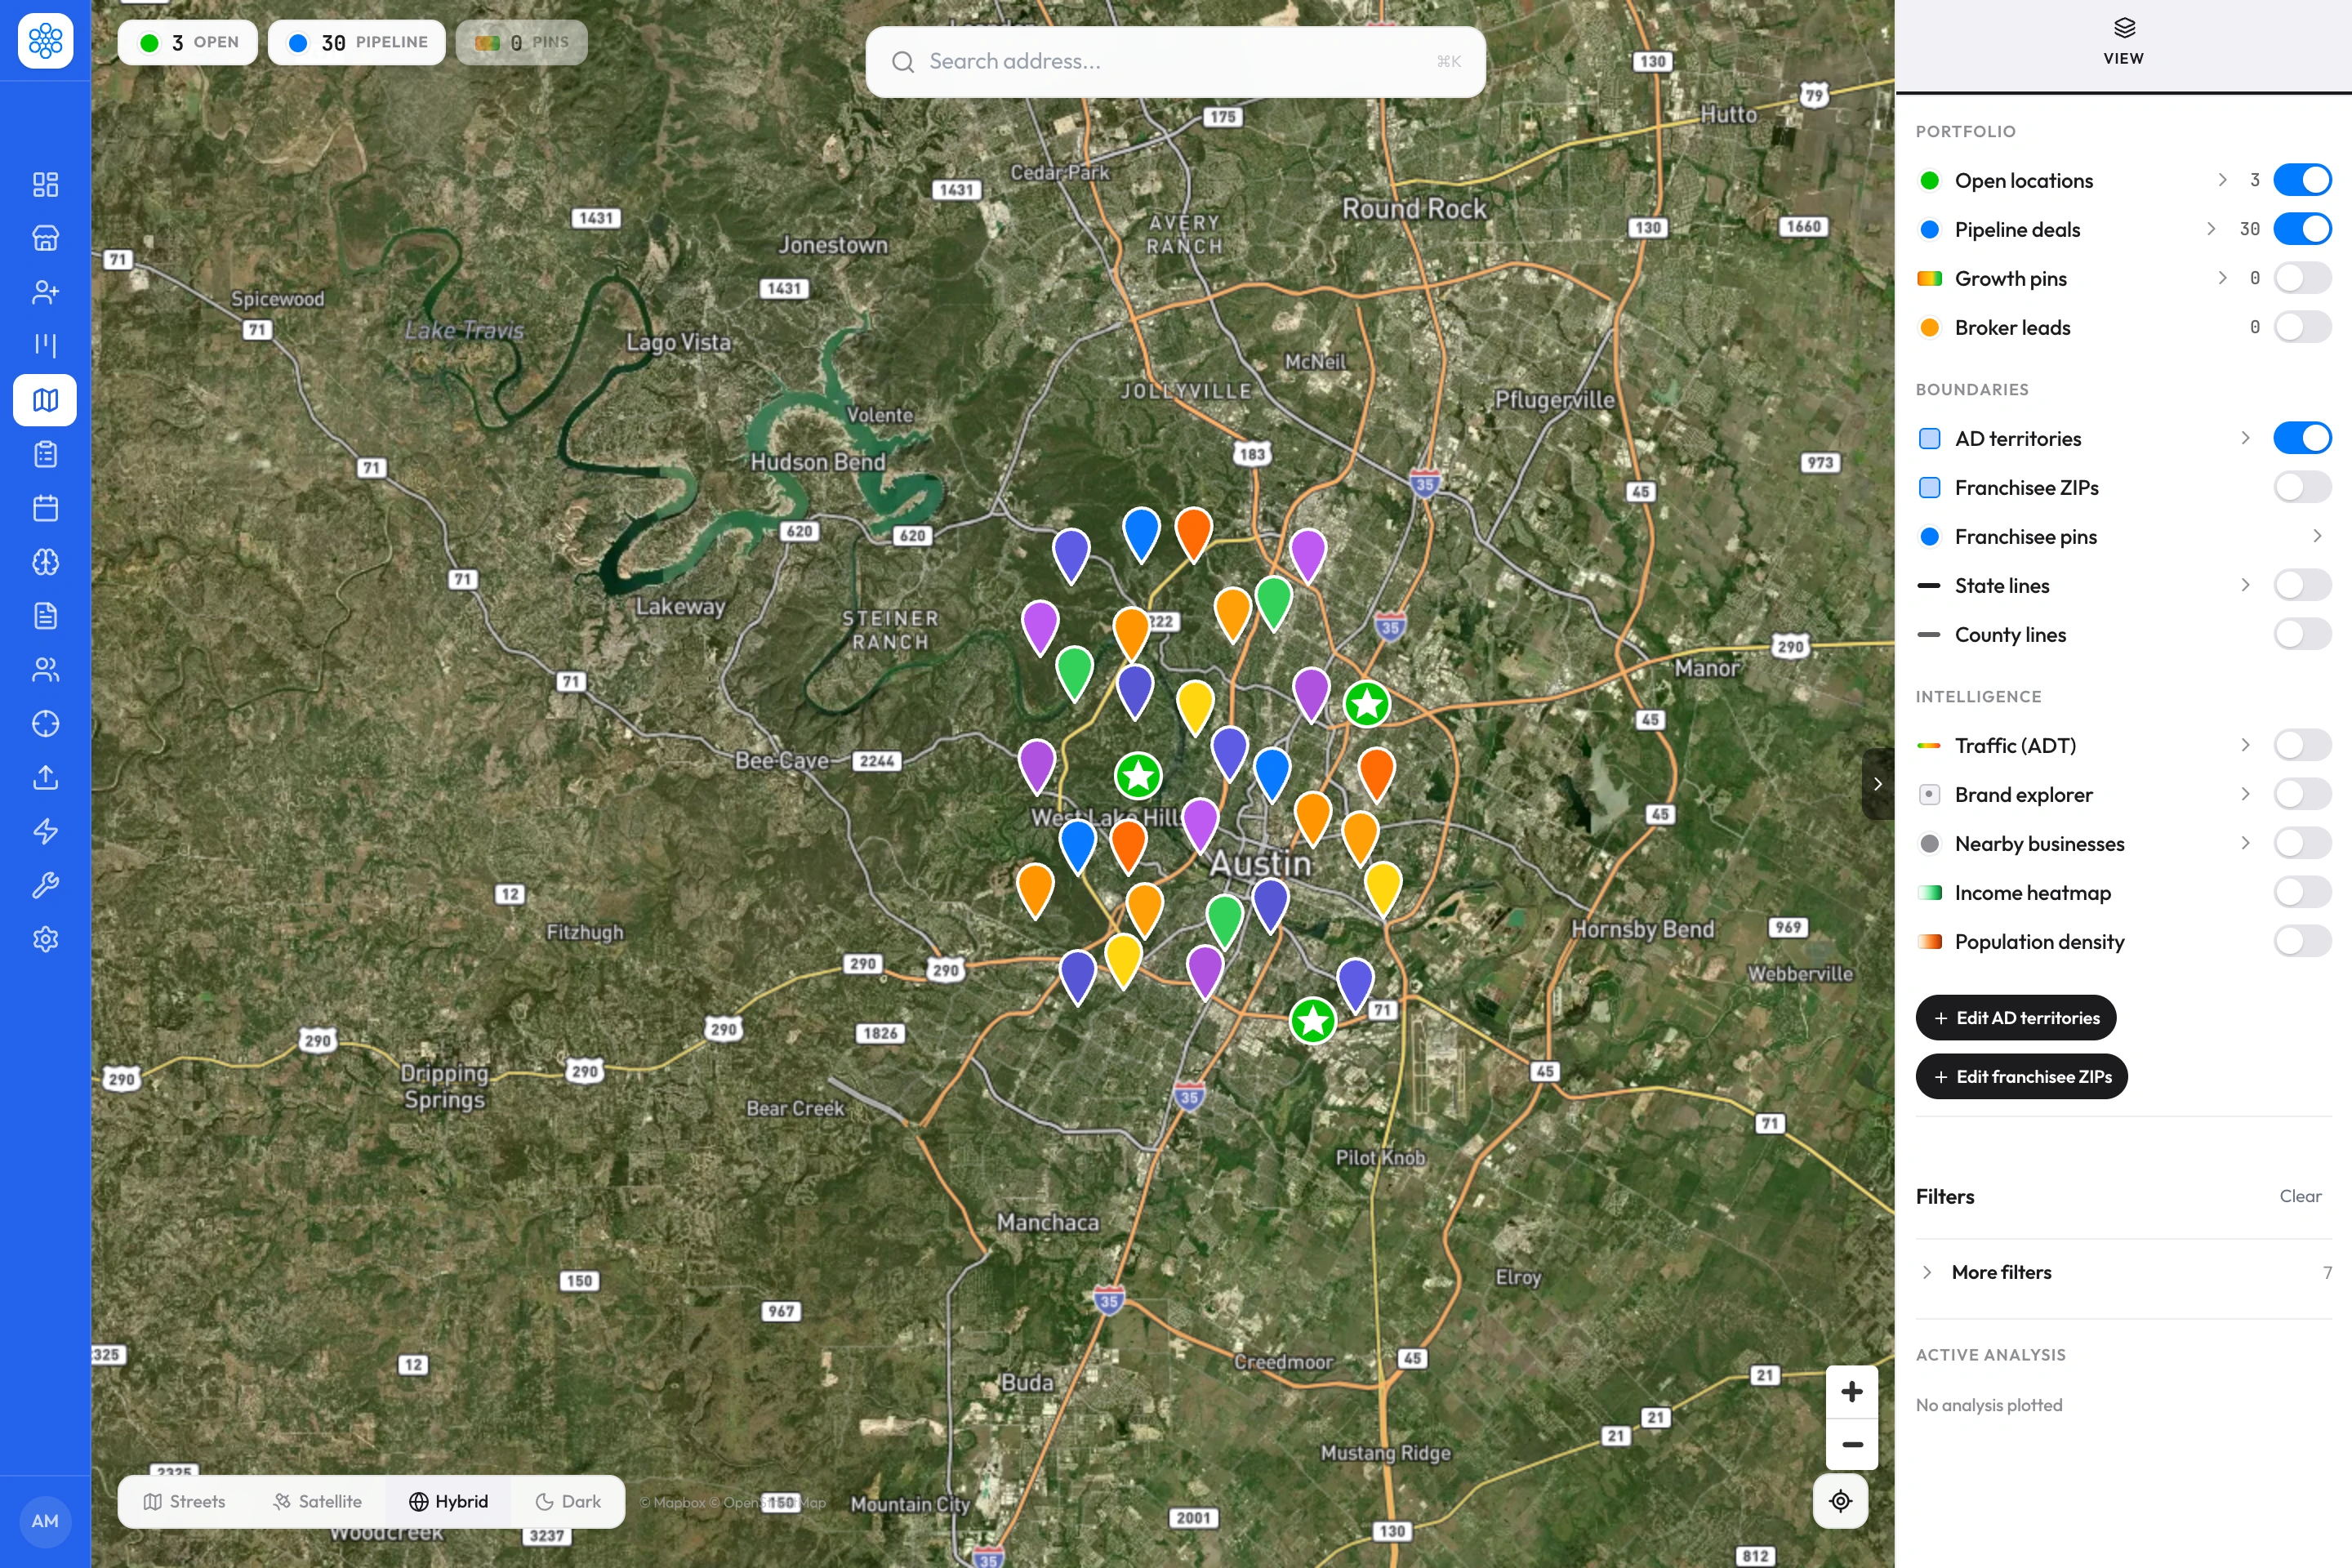The width and height of the screenshot is (2352, 1568).
Task: Switch map style to Streets
Action: (x=184, y=1501)
